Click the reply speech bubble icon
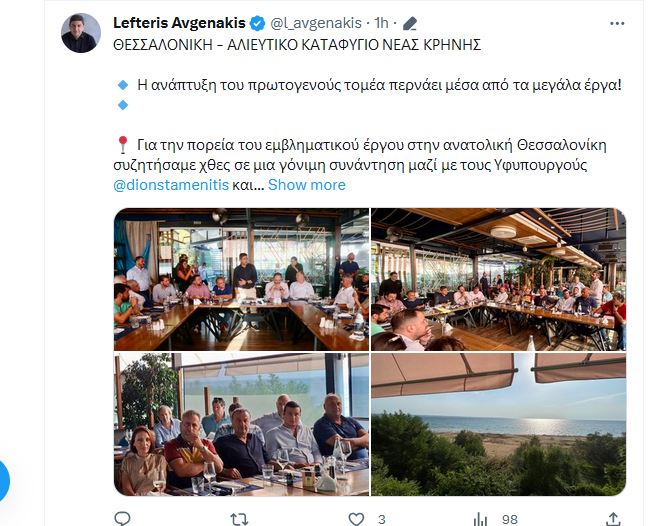 [x=122, y=519]
